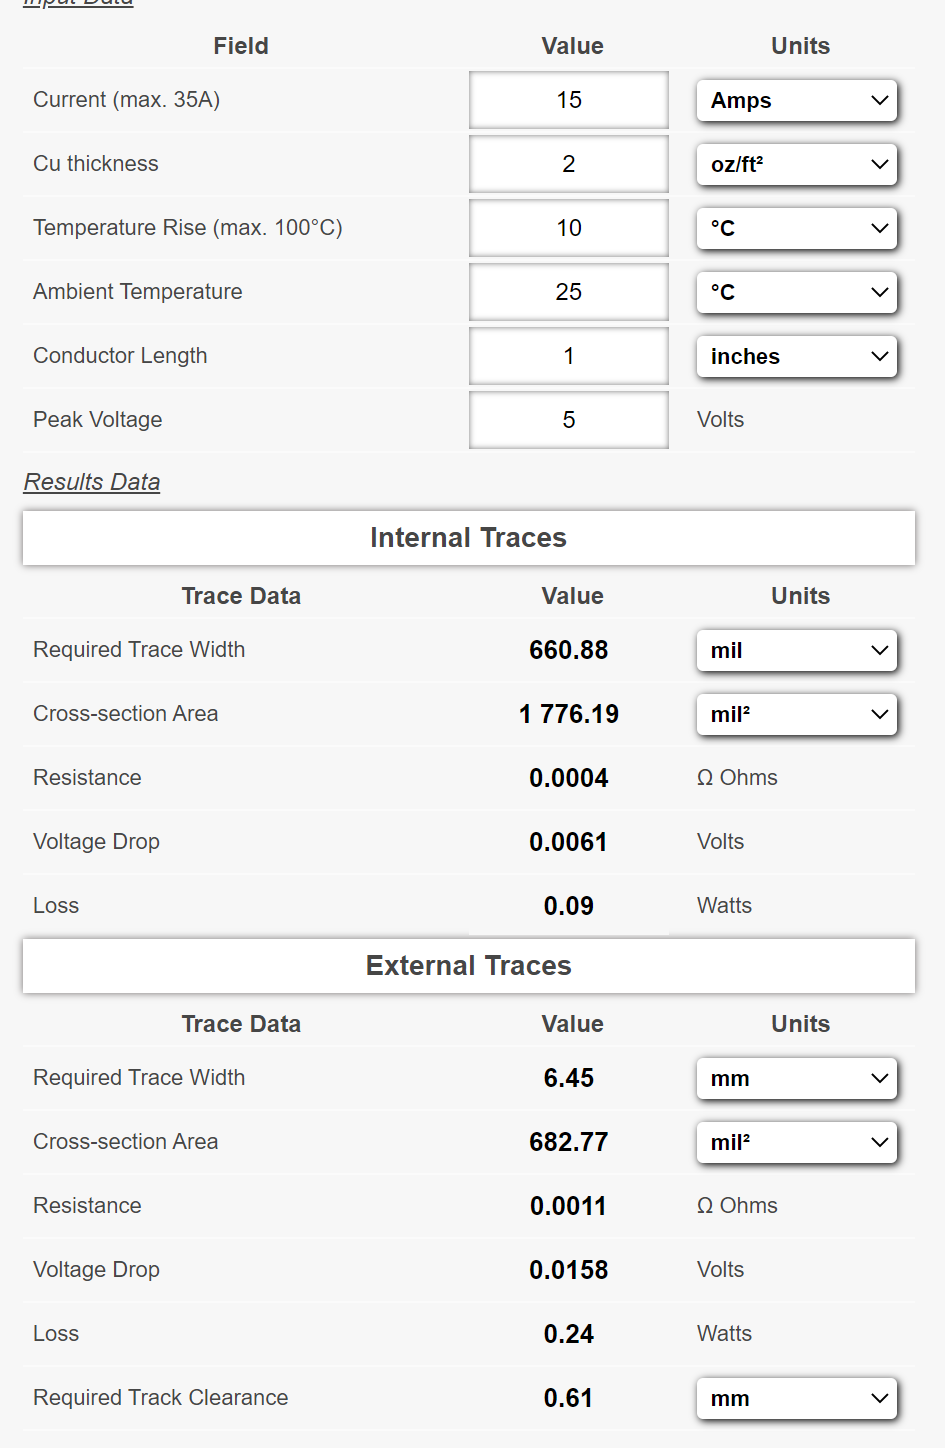
Task: Open the Ambient Temperature °C unit dropdown
Action: pyautogui.click(x=796, y=293)
